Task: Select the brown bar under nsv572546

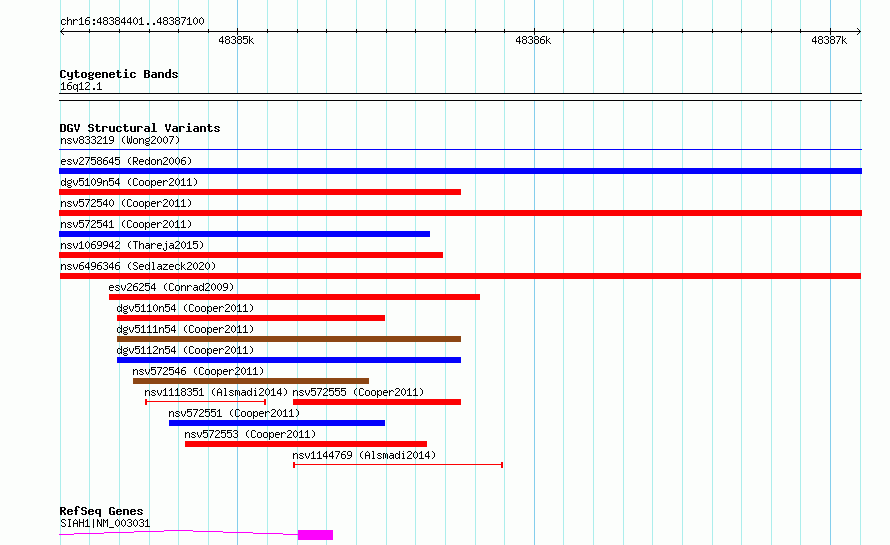Action: [251, 381]
